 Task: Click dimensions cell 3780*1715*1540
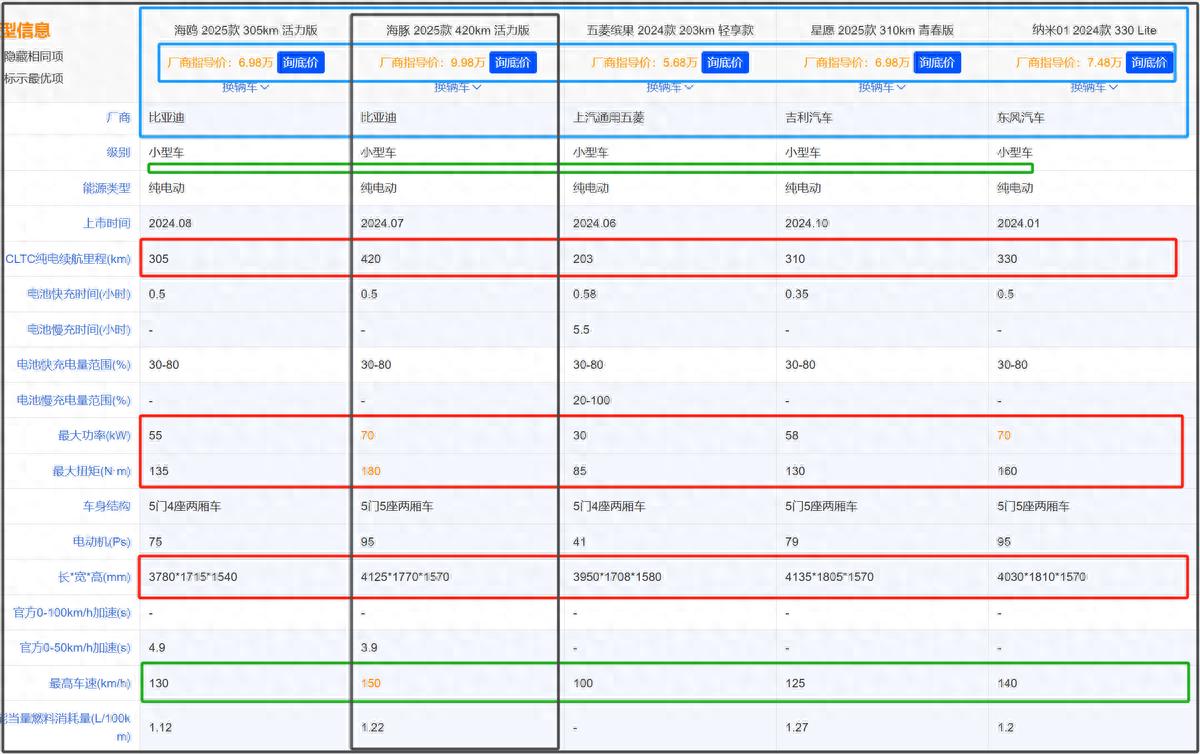(193, 577)
